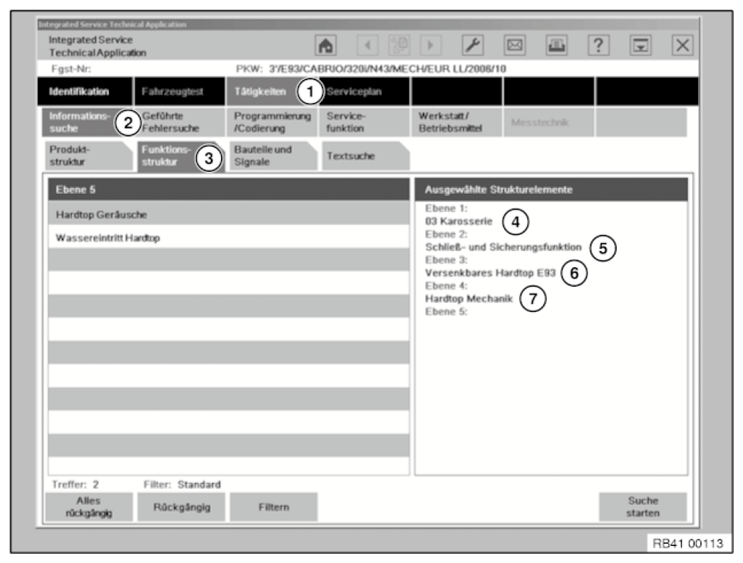Switch to the Textsuche tab
The image size is (743, 563).
pyautogui.click(x=365, y=155)
